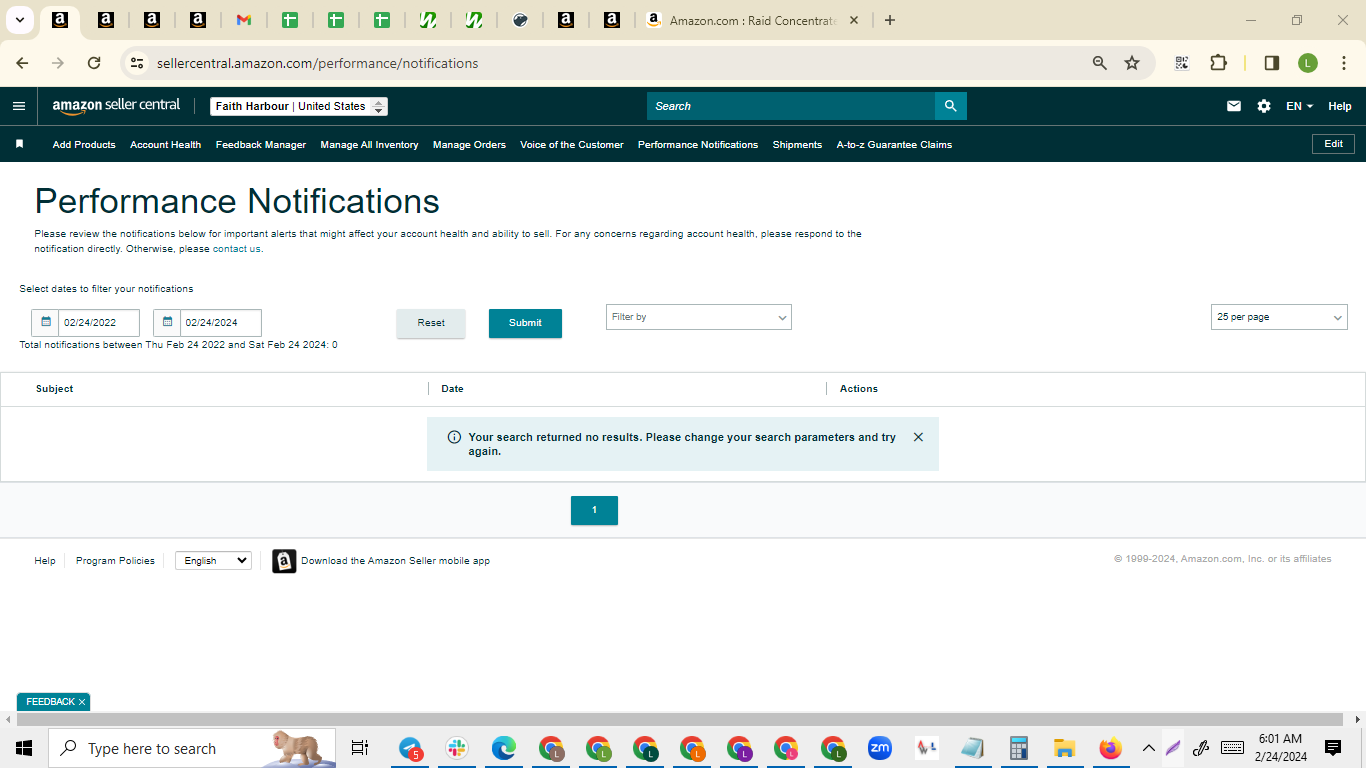The width and height of the screenshot is (1366, 768).
Task: Open Telegram from the taskbar
Action: (410, 748)
